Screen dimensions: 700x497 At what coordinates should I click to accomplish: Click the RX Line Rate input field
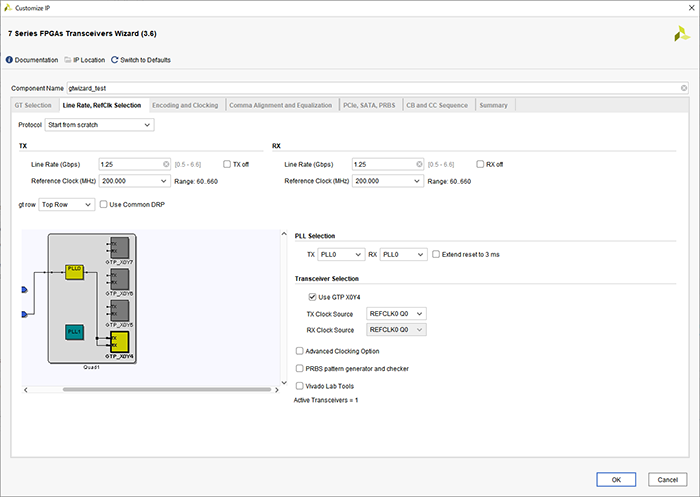(x=388, y=164)
